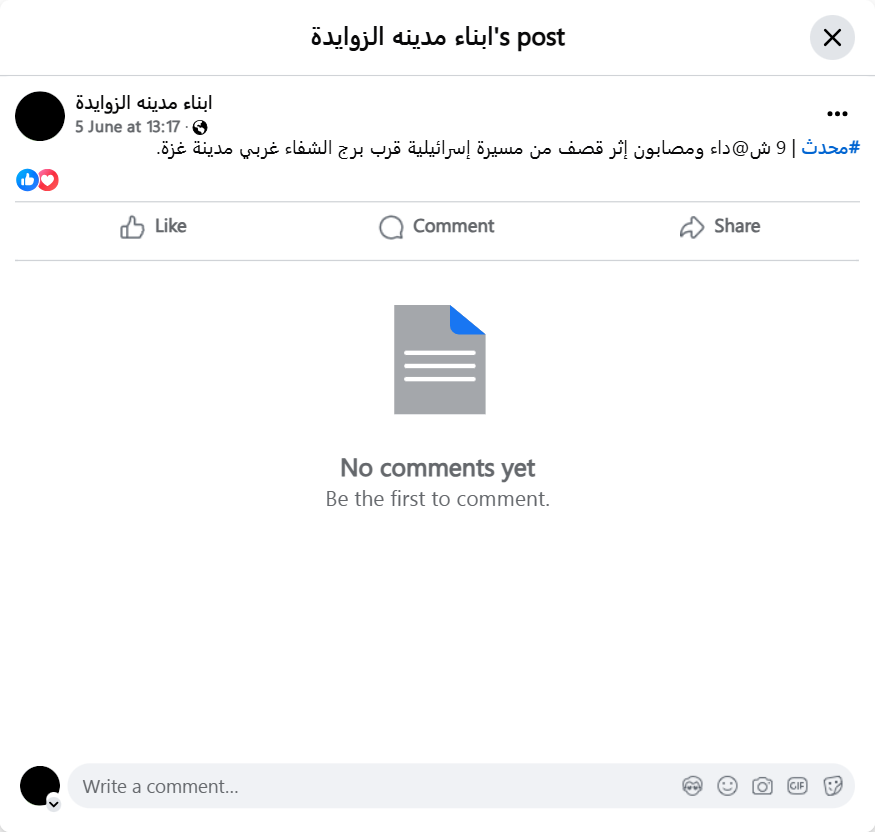Open the three-dot post options menu

pos(837,114)
